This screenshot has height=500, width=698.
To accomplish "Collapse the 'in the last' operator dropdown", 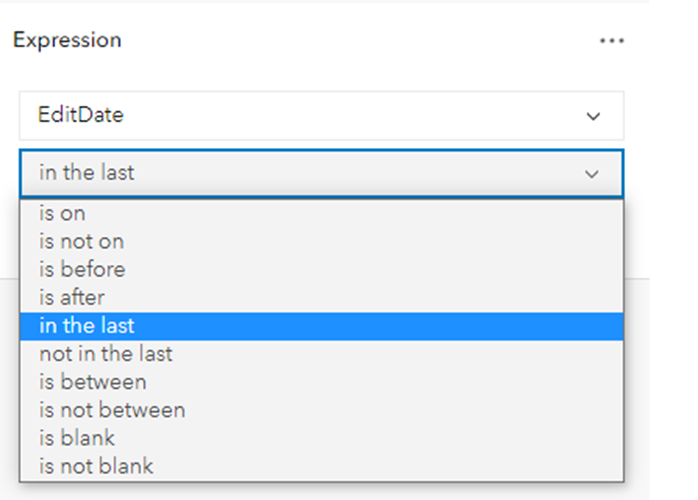I will (x=321, y=173).
